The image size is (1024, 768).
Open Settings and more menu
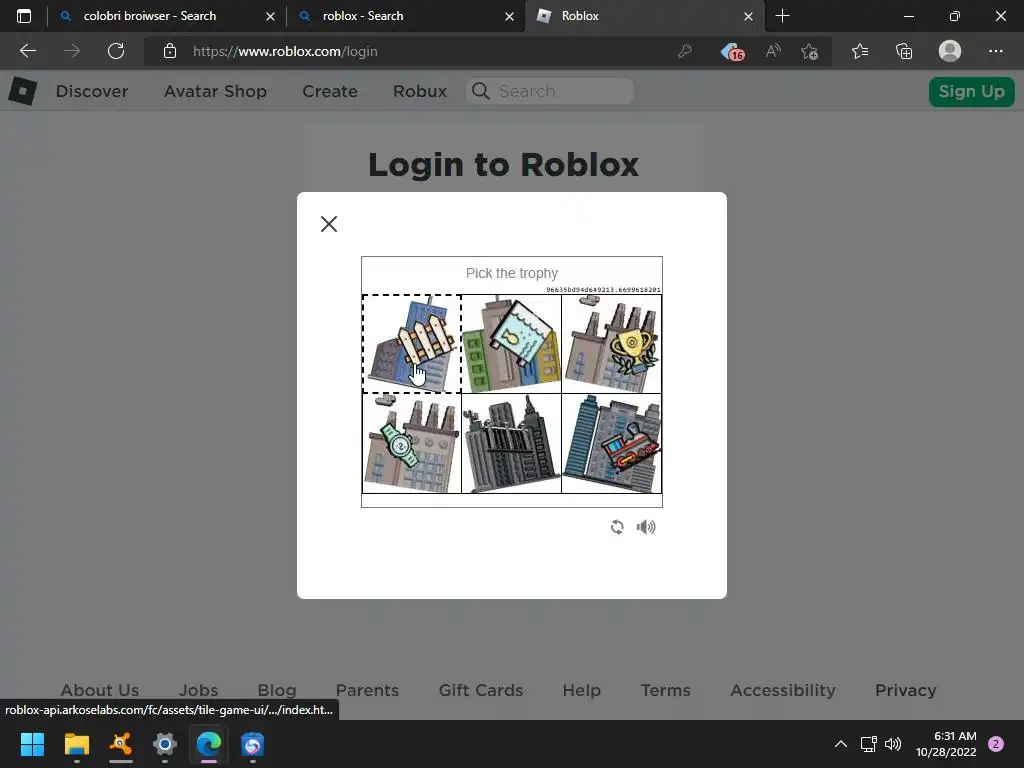(x=995, y=51)
